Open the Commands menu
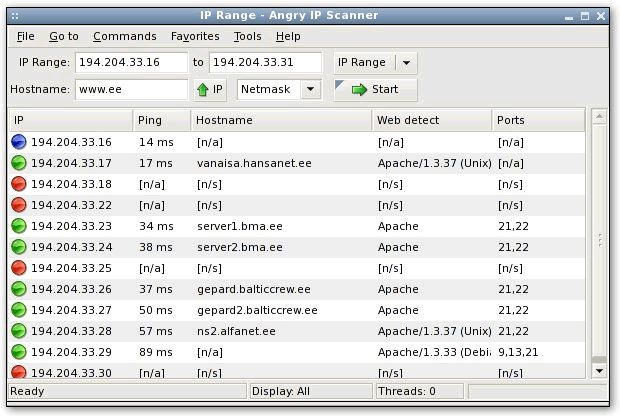The width and height of the screenshot is (620, 416). (x=125, y=36)
